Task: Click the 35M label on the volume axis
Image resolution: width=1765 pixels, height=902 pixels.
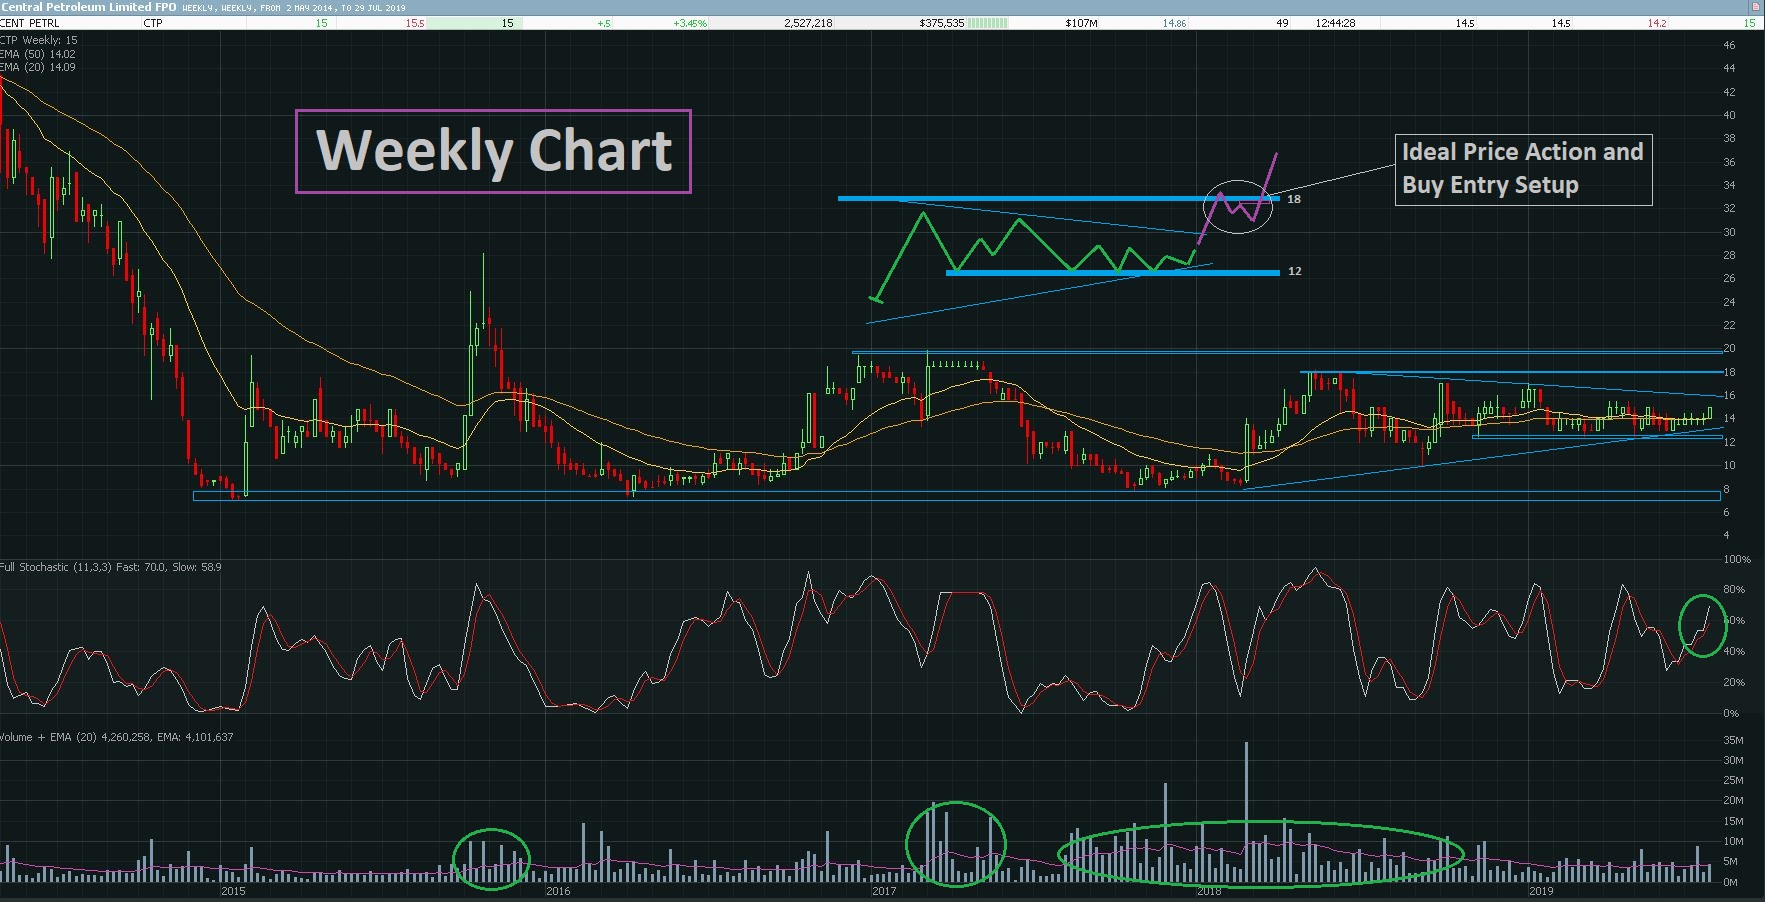Action: (x=1733, y=740)
